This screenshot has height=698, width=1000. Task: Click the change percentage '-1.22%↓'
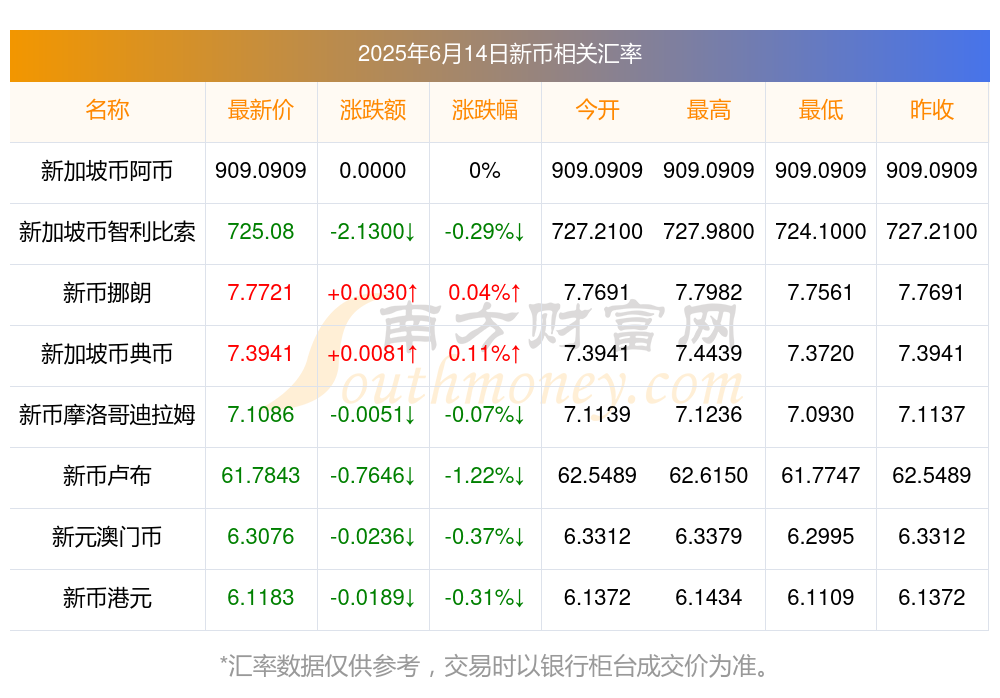click(x=485, y=475)
